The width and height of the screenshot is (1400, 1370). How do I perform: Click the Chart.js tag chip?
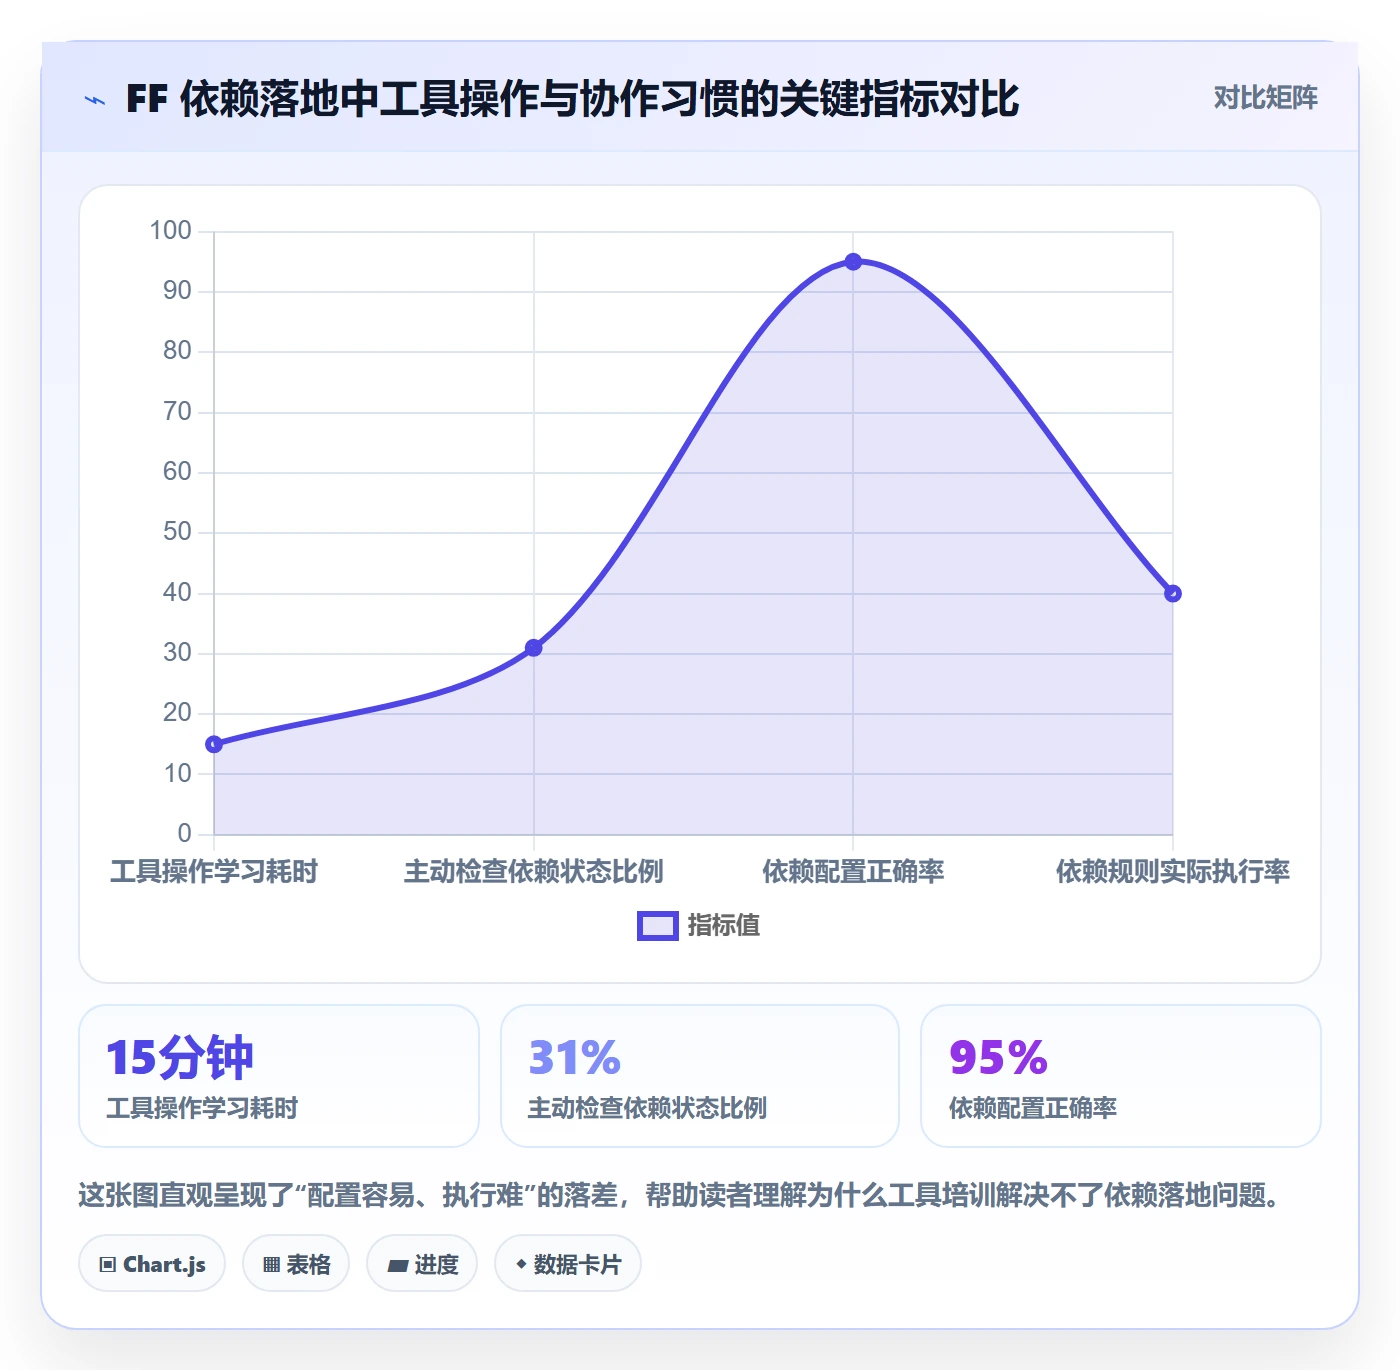[x=152, y=1264]
